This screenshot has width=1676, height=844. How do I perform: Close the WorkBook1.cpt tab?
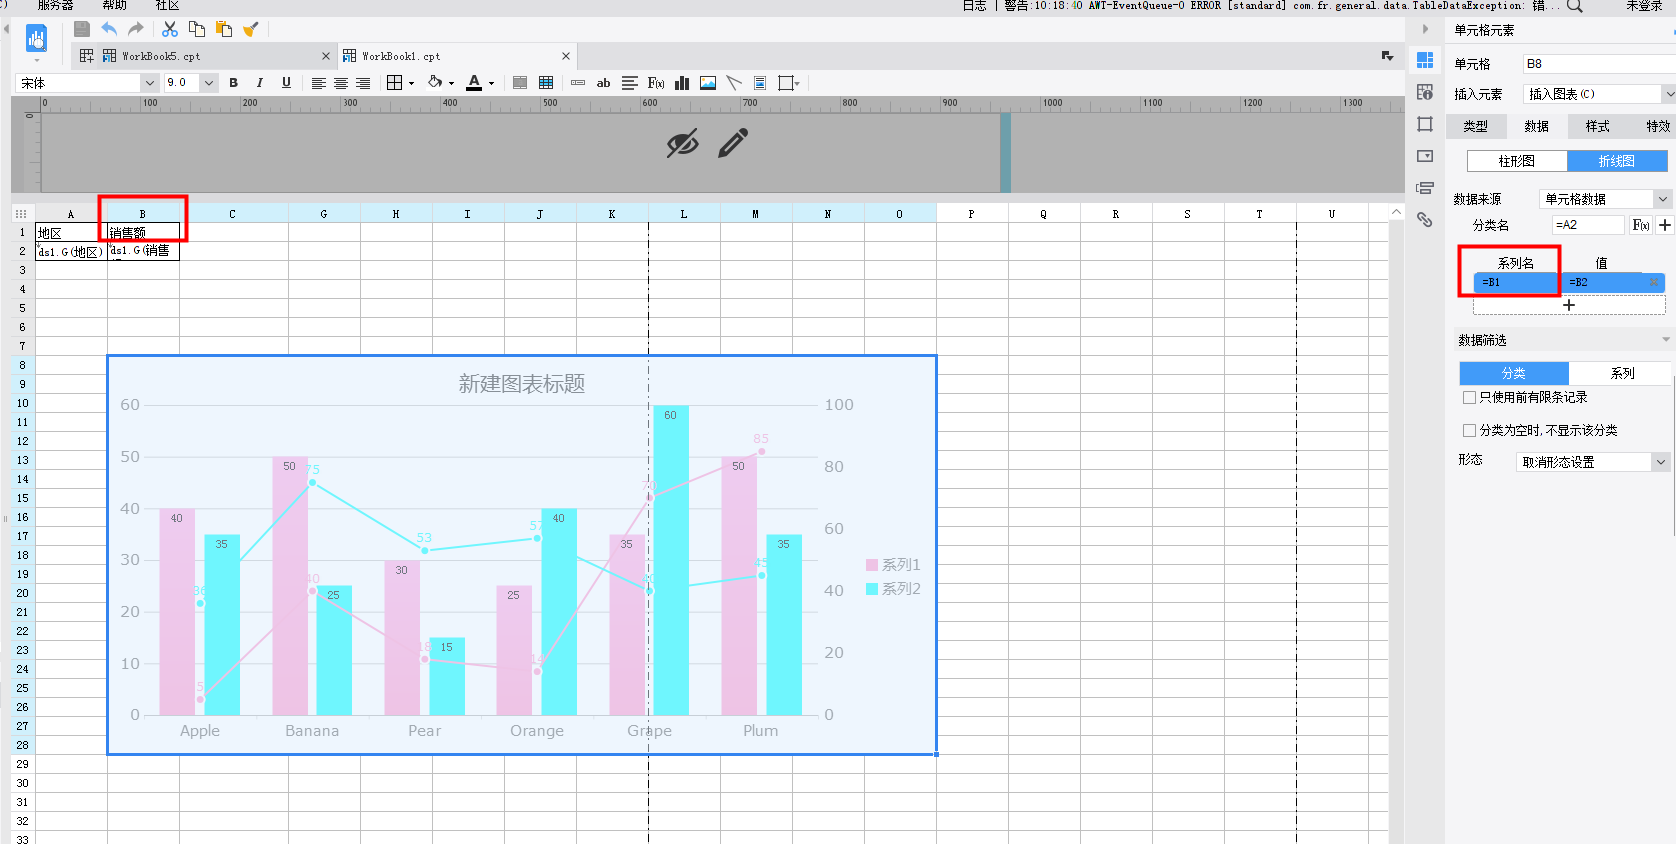coord(566,56)
